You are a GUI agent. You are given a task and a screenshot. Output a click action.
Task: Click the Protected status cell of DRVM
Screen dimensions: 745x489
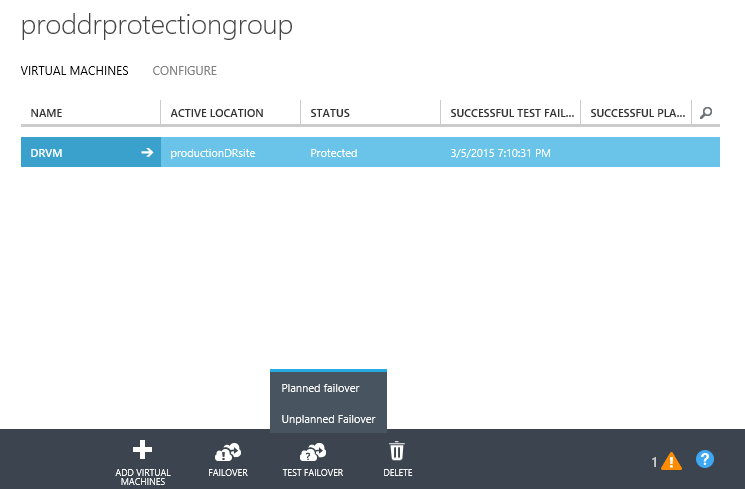[x=334, y=153]
